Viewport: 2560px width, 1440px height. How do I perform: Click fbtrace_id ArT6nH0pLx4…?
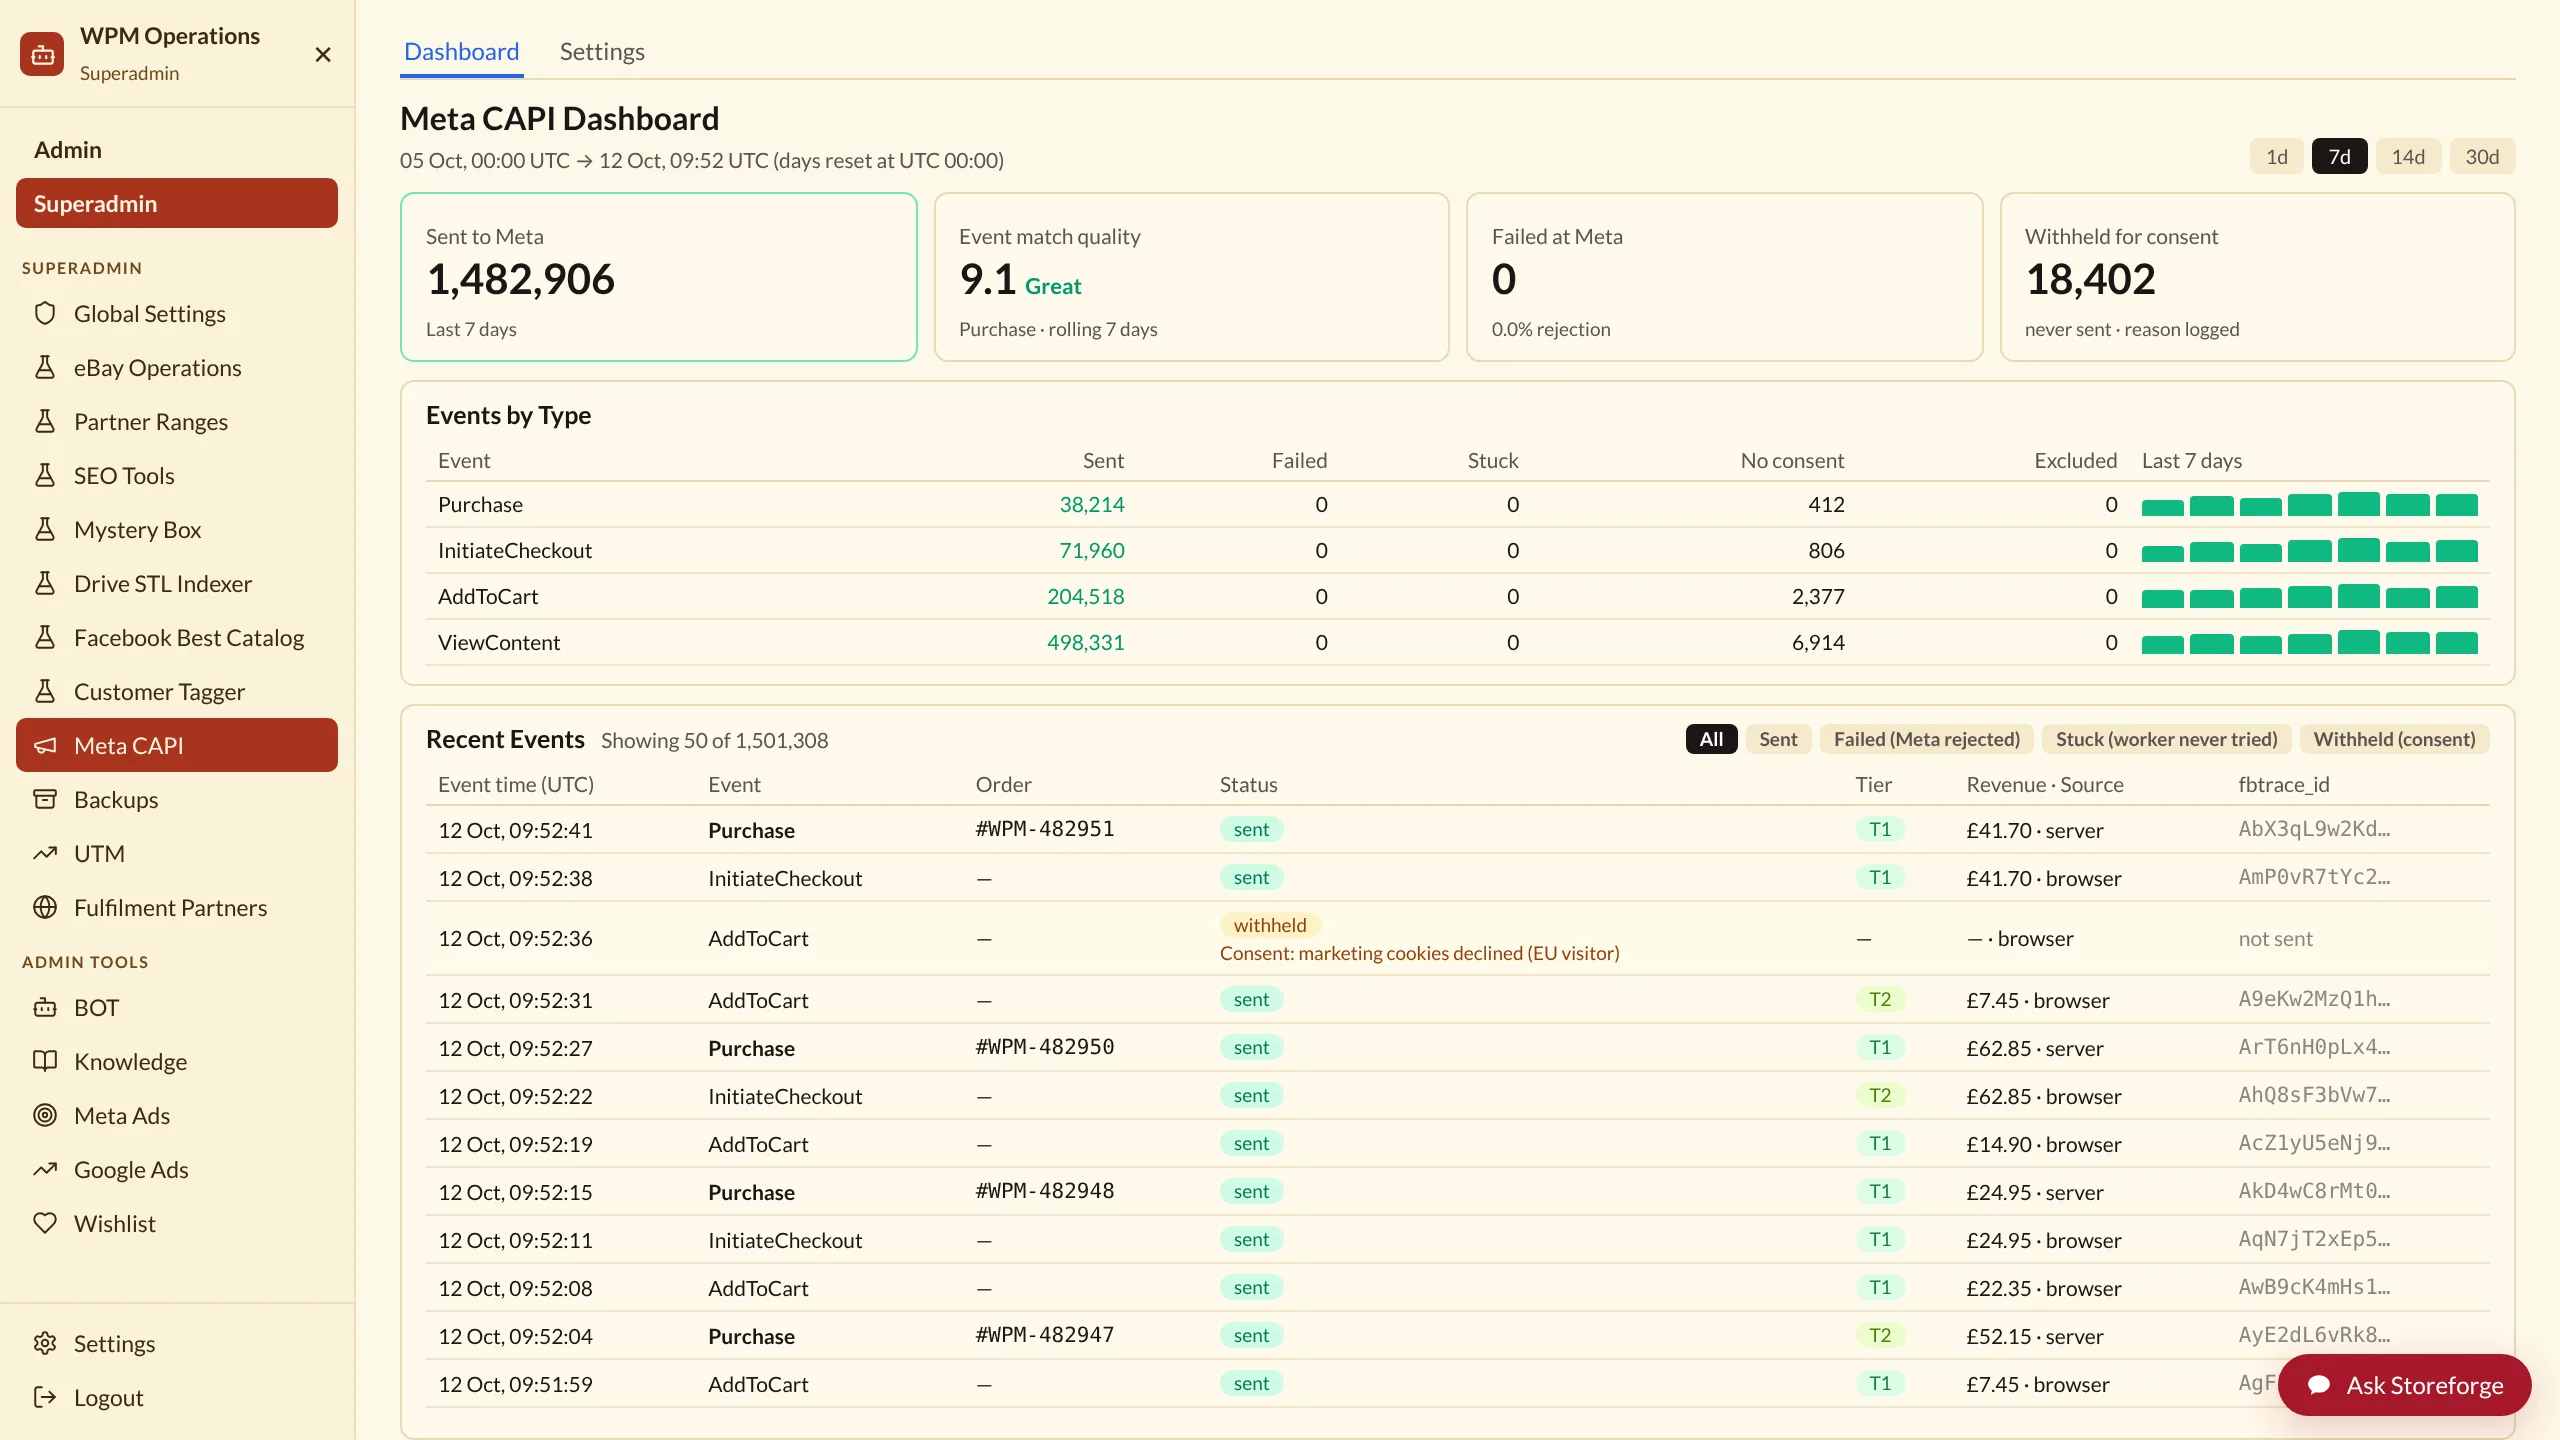click(2314, 1047)
